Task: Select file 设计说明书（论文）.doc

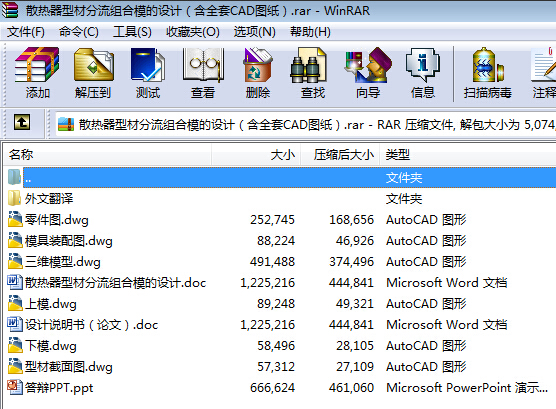Action: (91, 325)
